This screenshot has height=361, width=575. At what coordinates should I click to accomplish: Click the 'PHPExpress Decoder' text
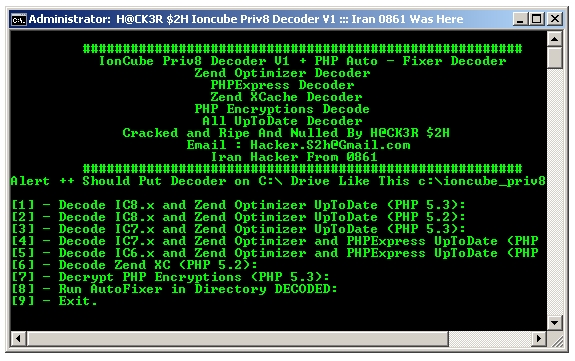282,85
